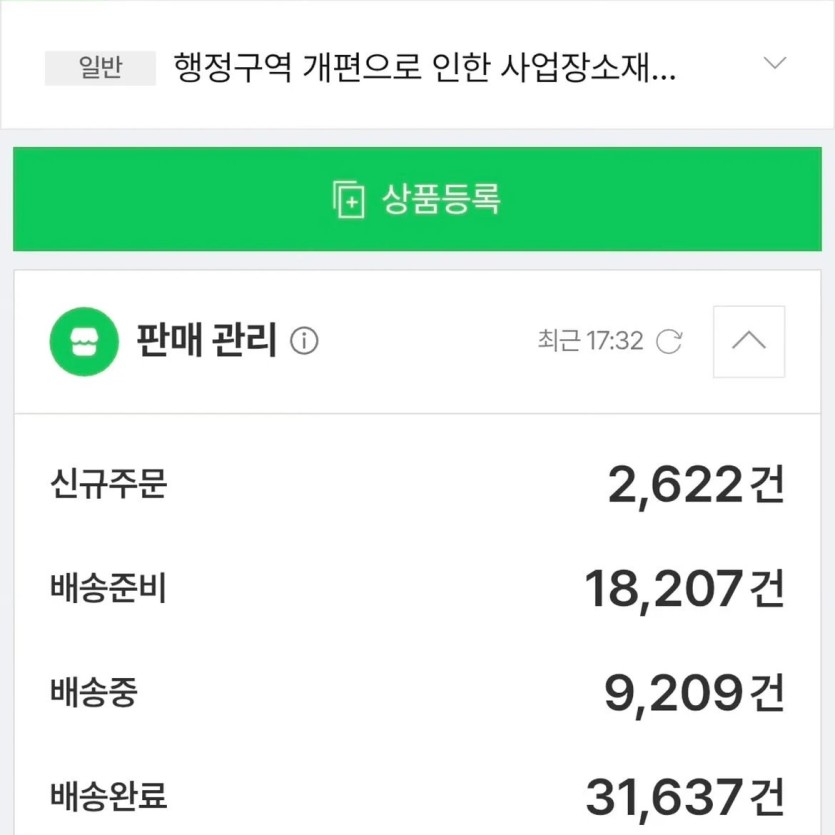Expand the notice dropdown chevron

[x=775, y=63]
